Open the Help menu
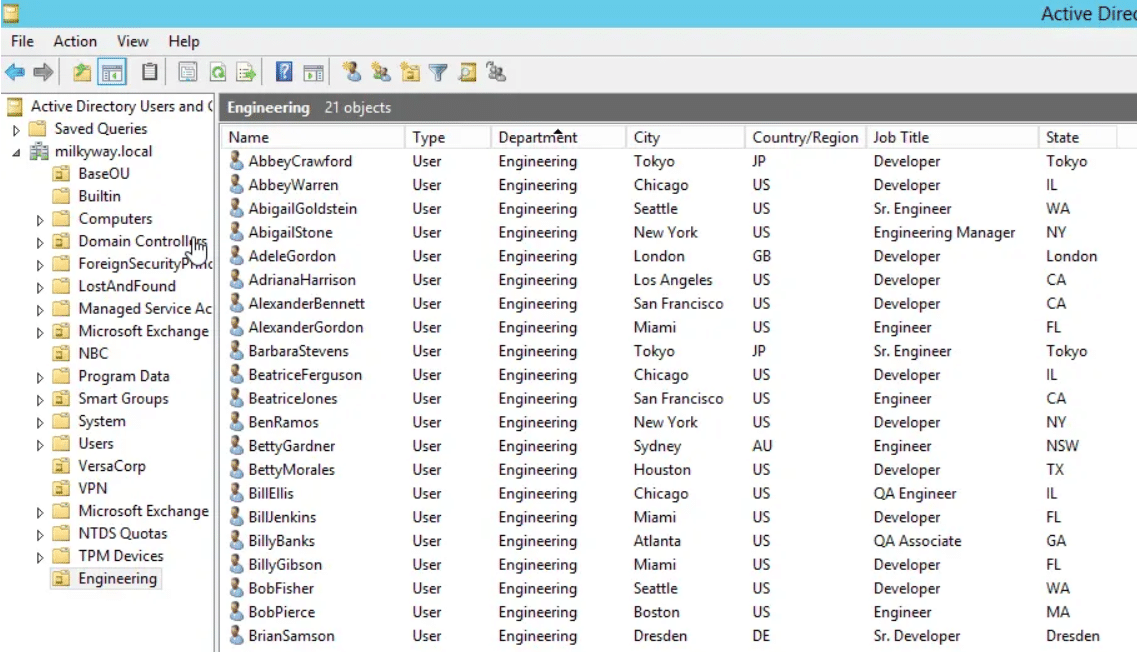 (x=183, y=41)
